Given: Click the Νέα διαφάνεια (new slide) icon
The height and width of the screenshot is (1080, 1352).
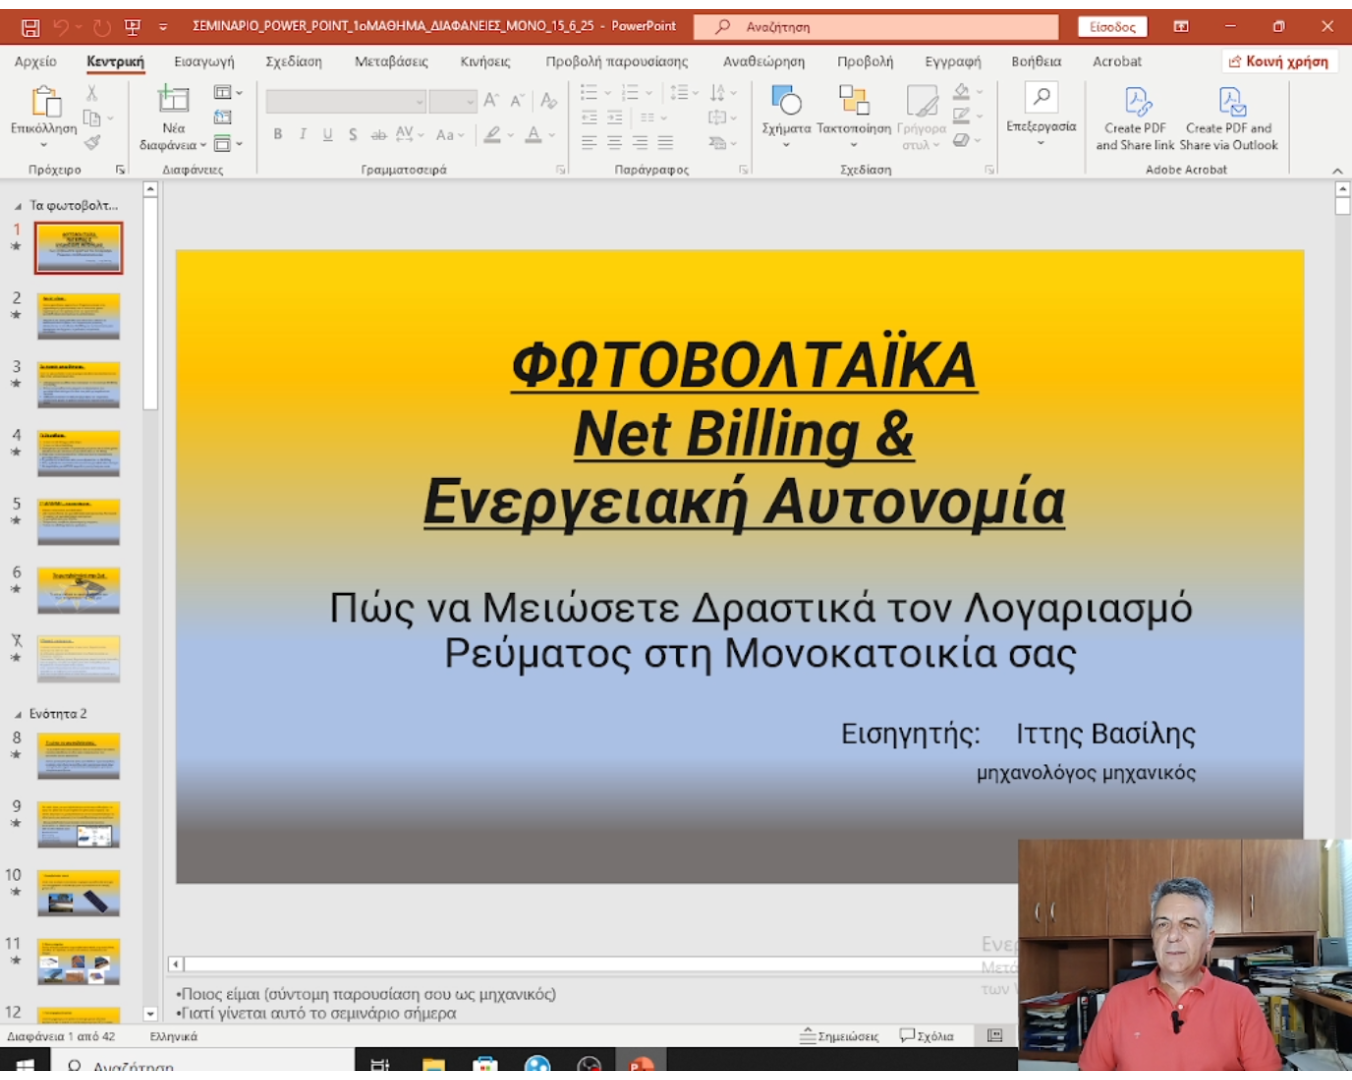Looking at the screenshot, I should coord(173,100).
